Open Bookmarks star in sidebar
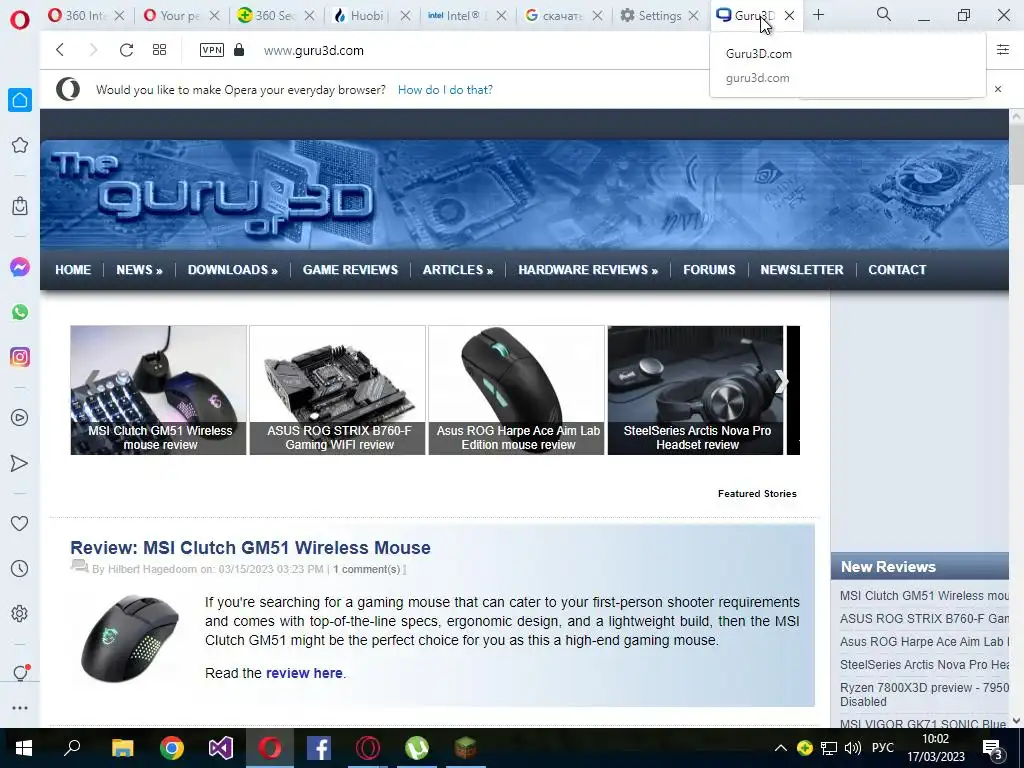Screen dimensions: 1024x768 20,145
